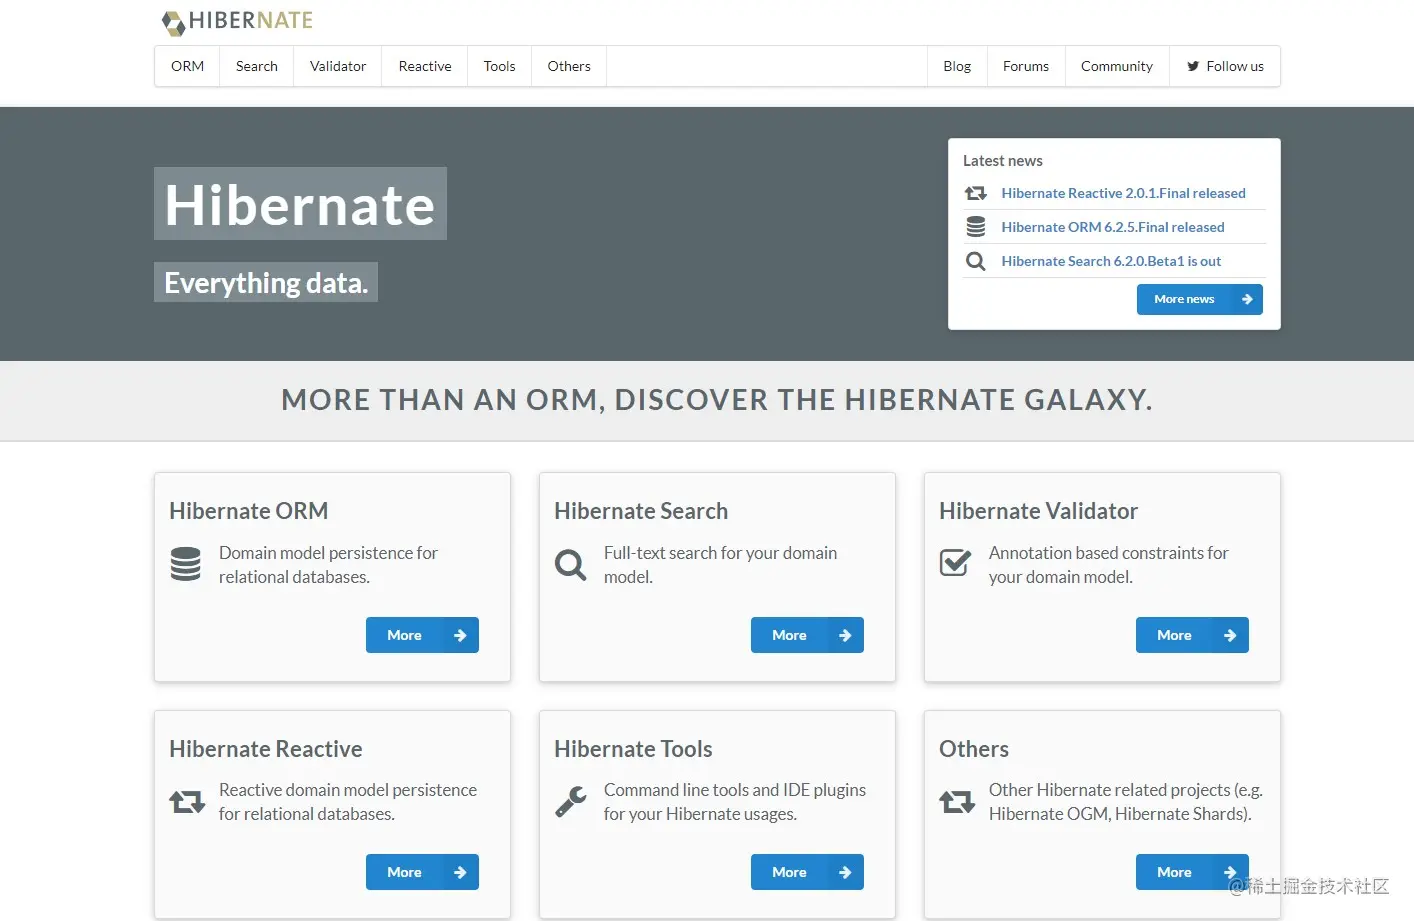
Task: Click the Command line tools description text
Action: (735, 802)
